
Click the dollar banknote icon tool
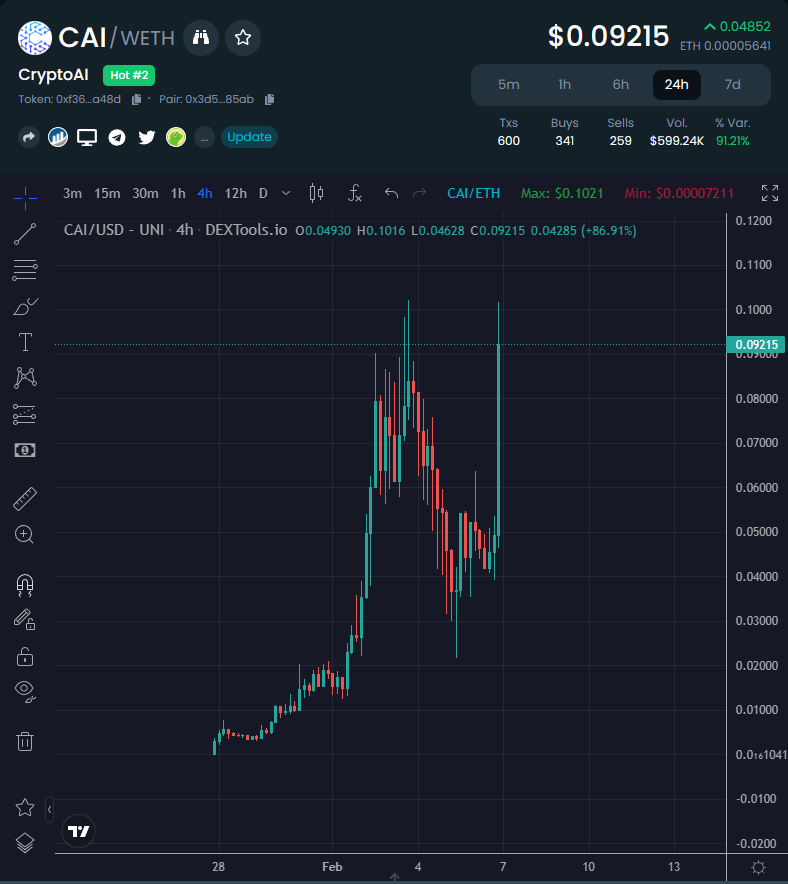[x=25, y=450]
